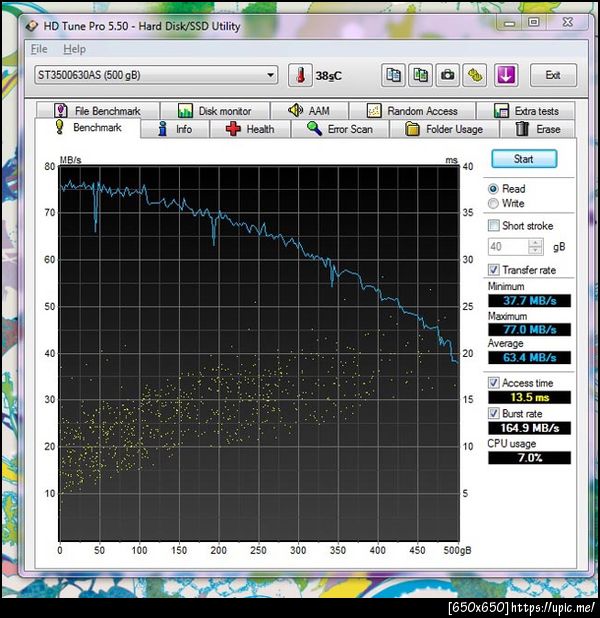Click the Average 63.4 MB/s value

(x=529, y=357)
